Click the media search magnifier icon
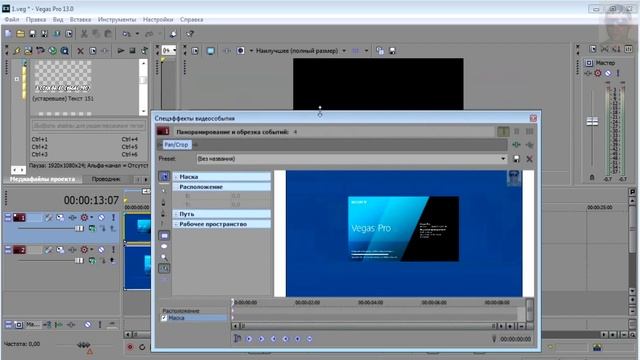640x360 pixels. (64, 51)
